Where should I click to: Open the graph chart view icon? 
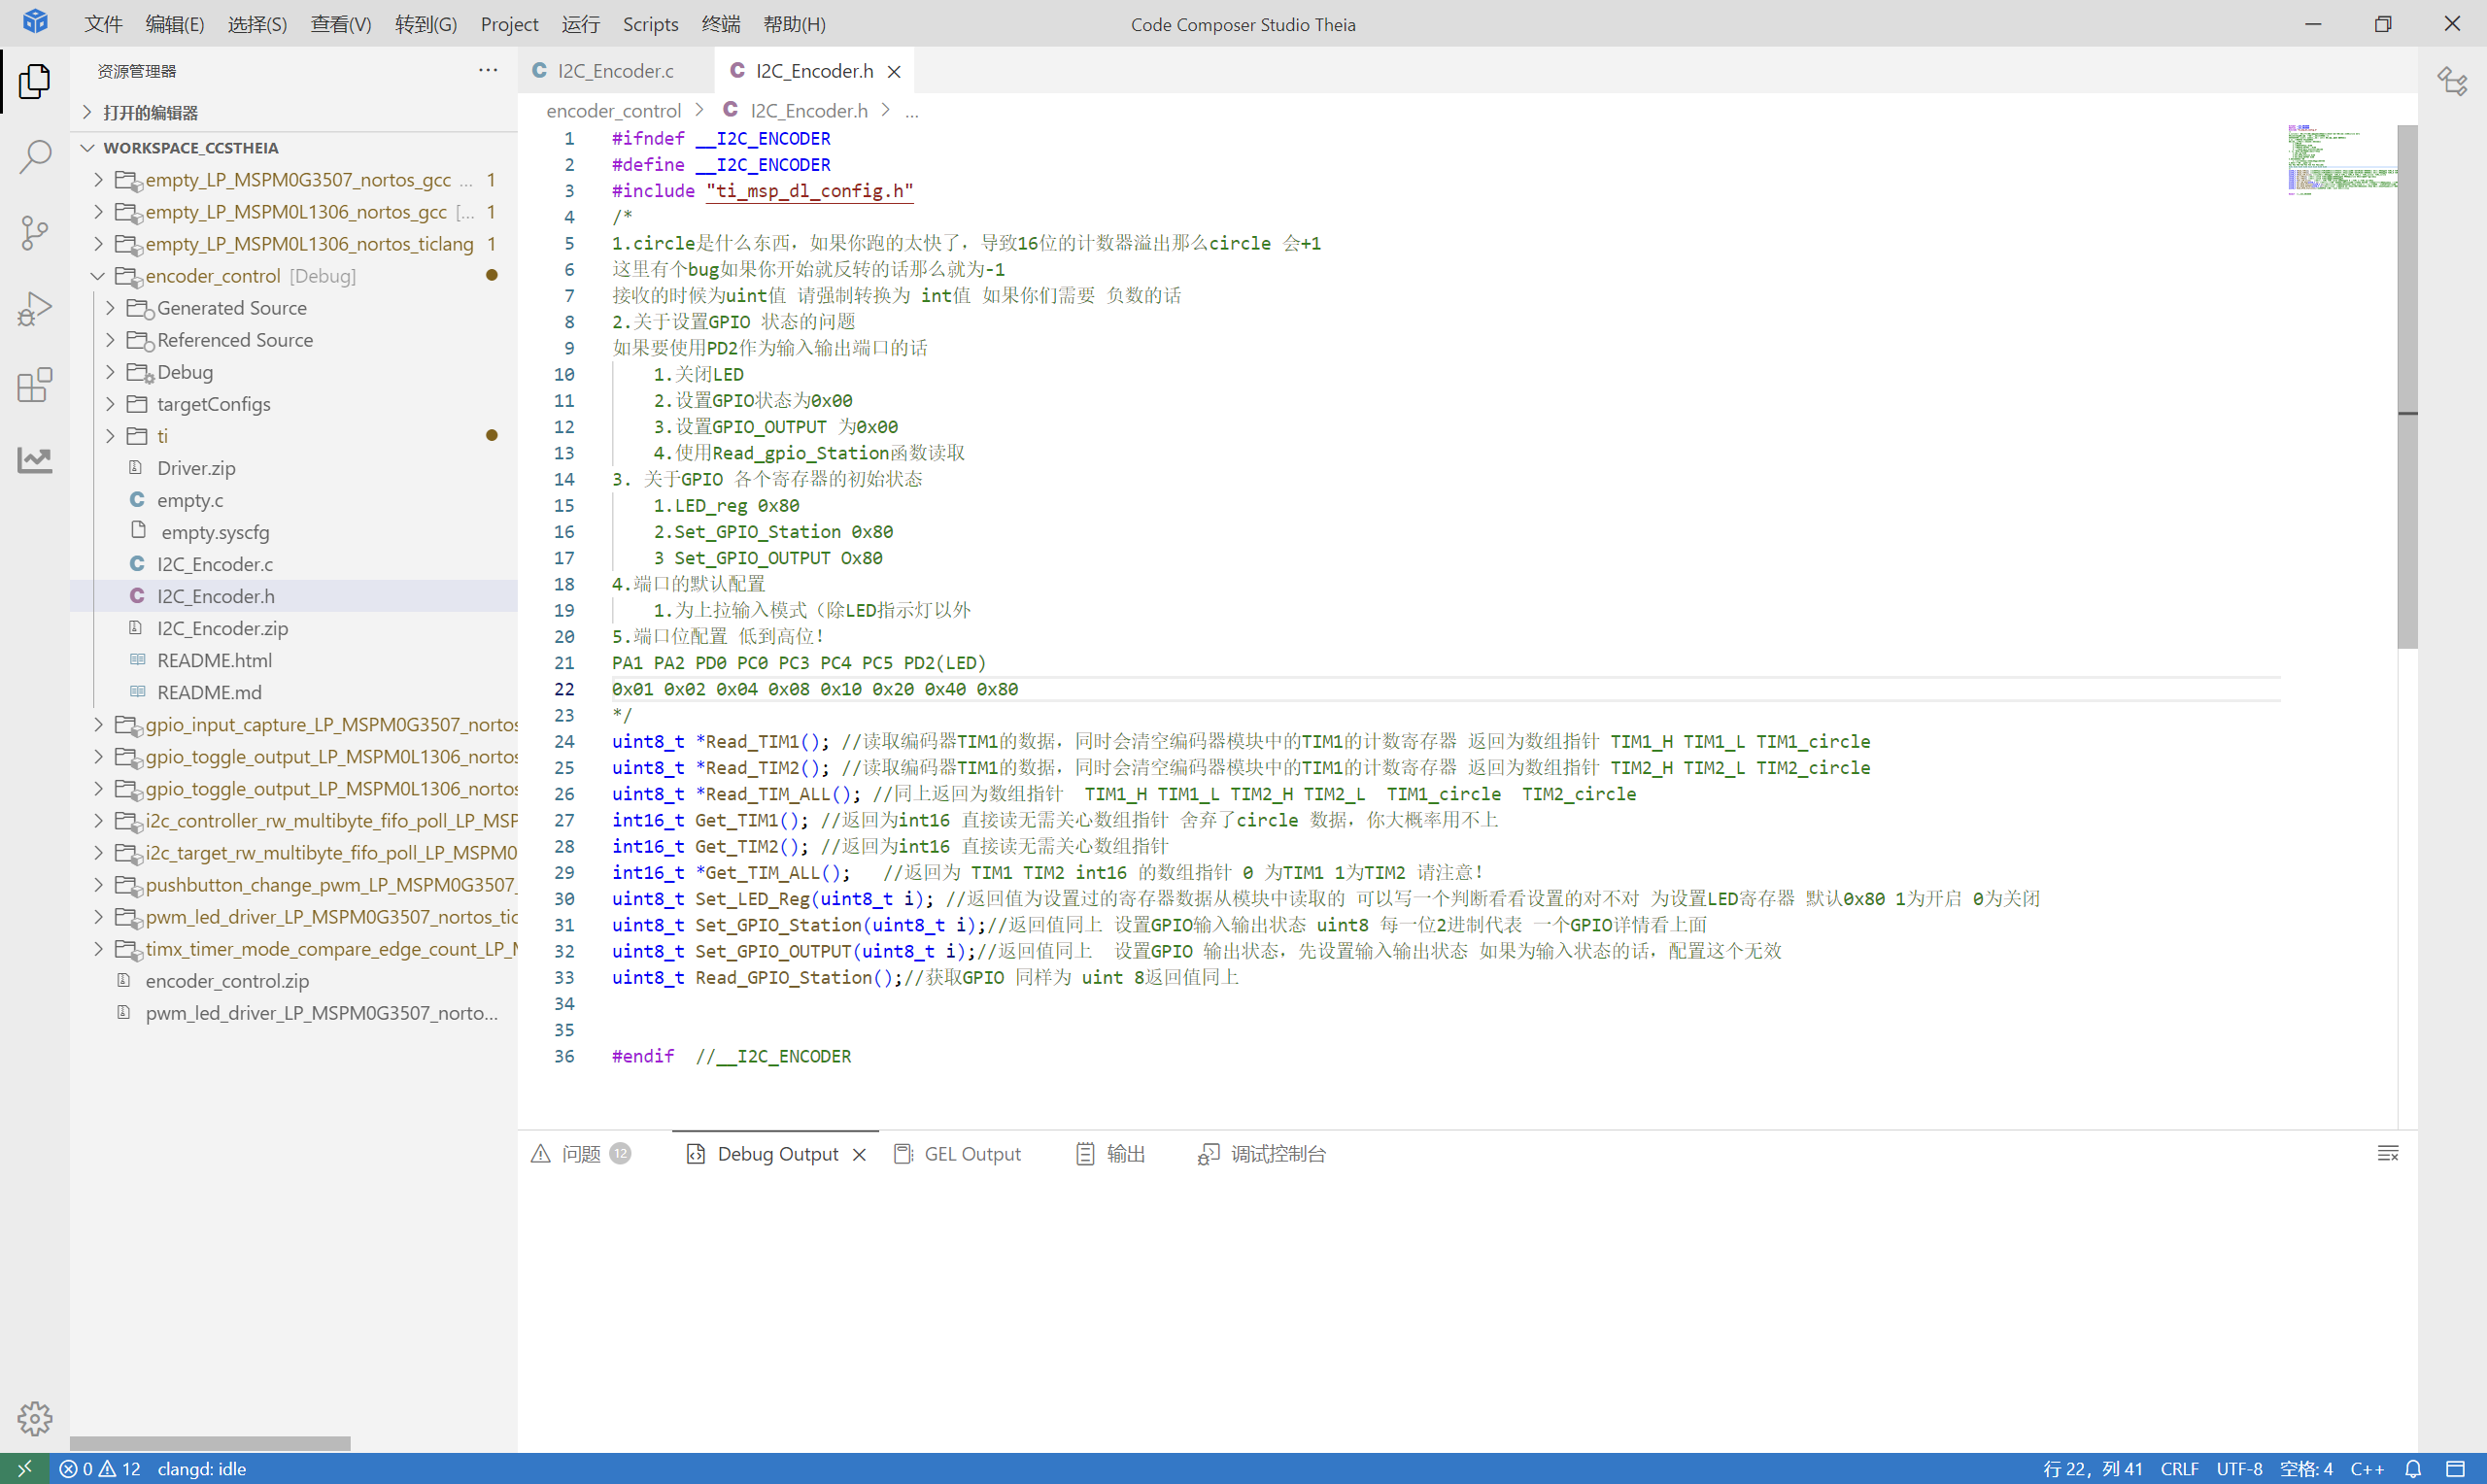(x=35, y=460)
